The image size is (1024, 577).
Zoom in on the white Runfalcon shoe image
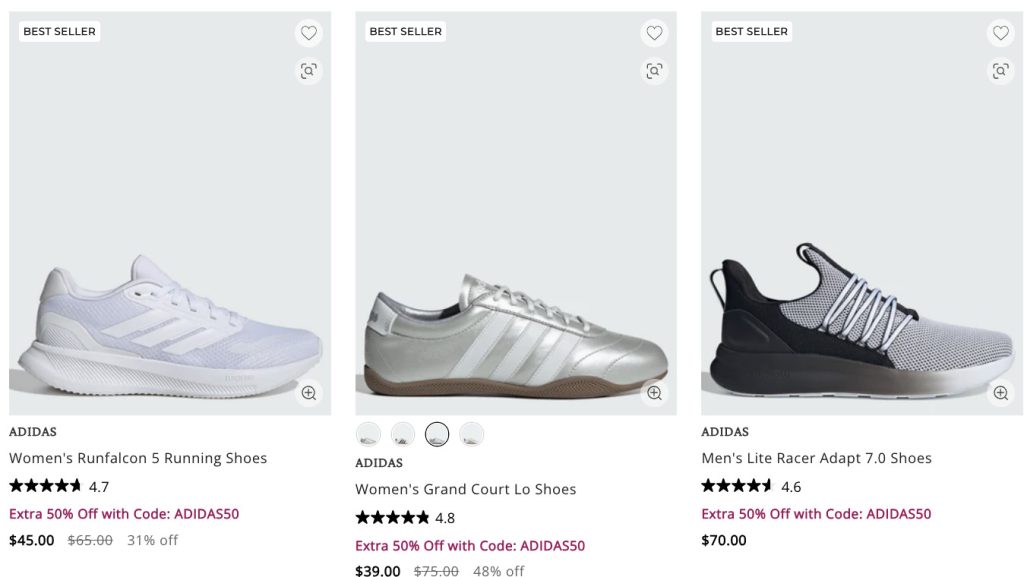pyautogui.click(x=309, y=393)
